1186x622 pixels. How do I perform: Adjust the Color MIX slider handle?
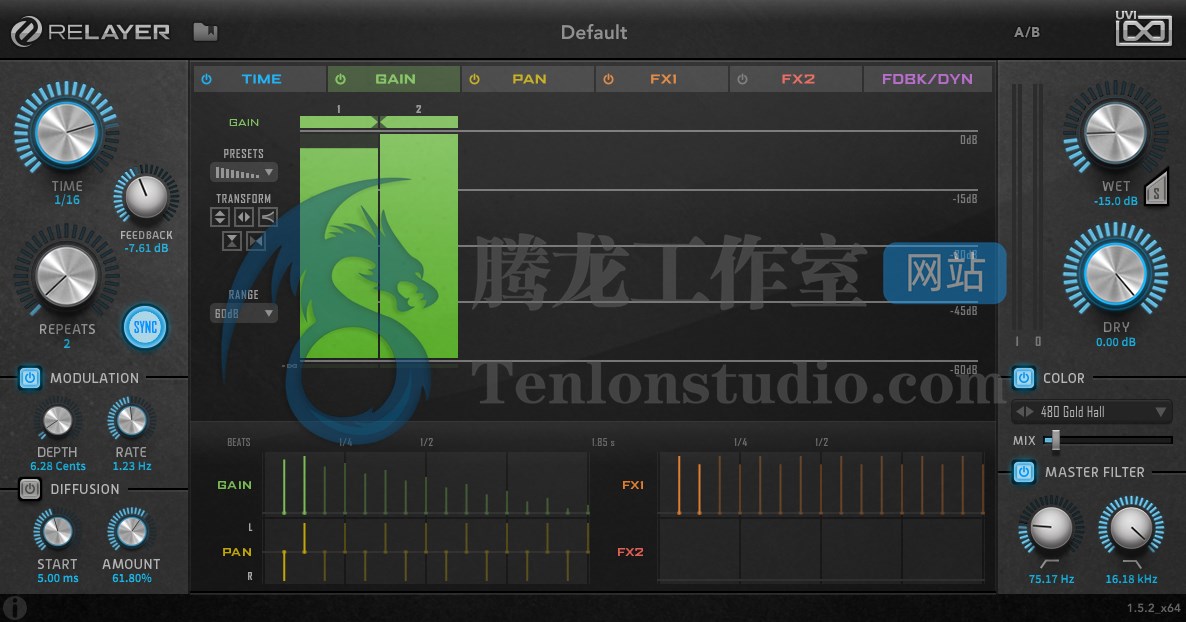tap(1054, 440)
